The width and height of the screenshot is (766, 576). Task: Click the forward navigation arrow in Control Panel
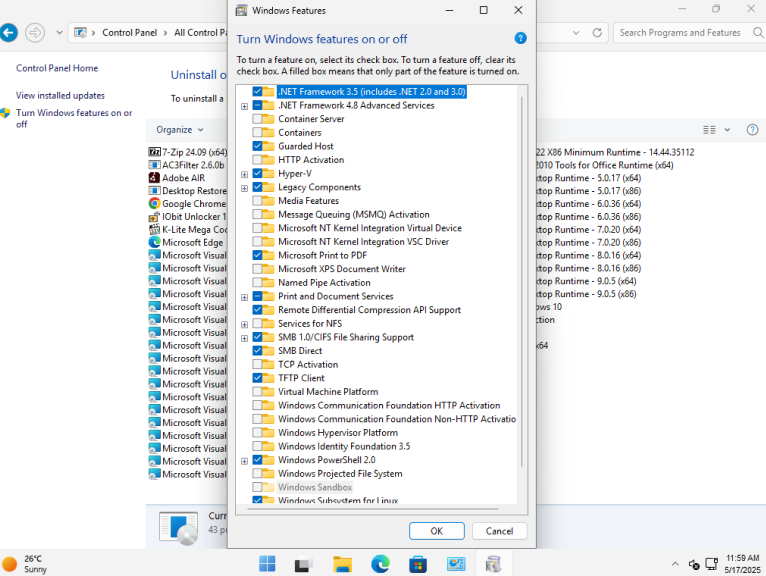click(x=35, y=33)
